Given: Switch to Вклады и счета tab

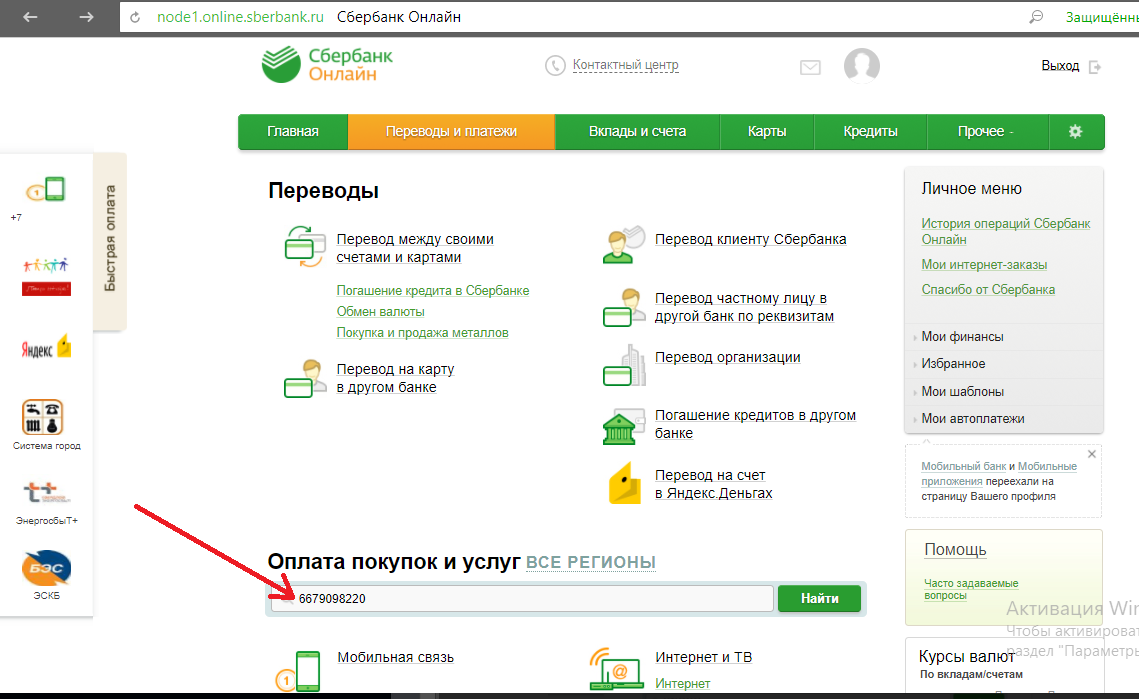Looking at the screenshot, I should coord(637,132).
